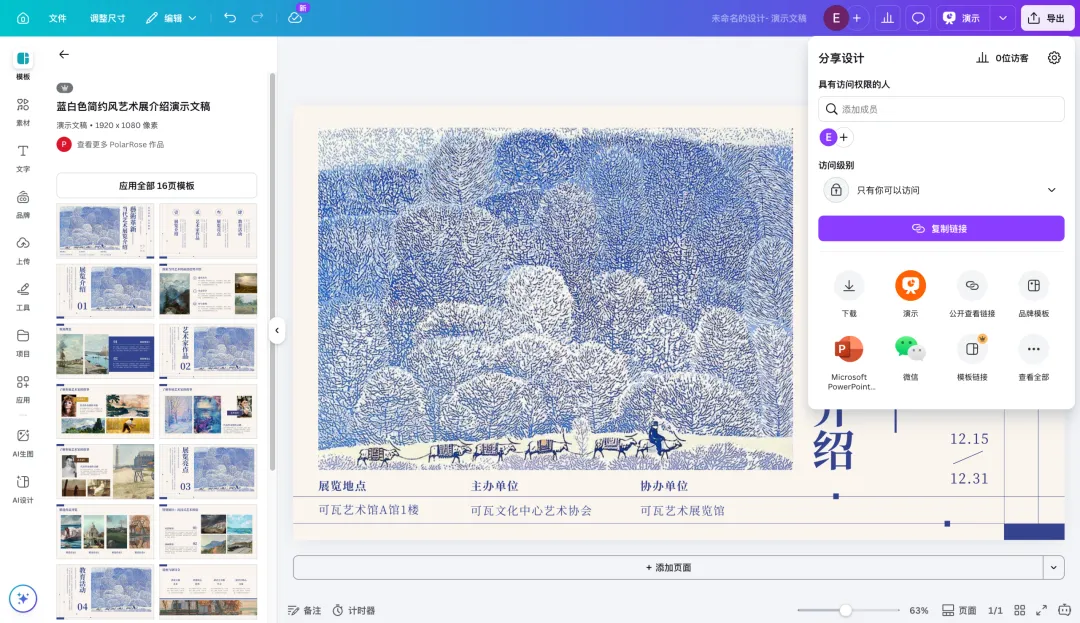The height and width of the screenshot is (623, 1080).
Task: Click the 添加成员 search field
Action: (x=941, y=109)
